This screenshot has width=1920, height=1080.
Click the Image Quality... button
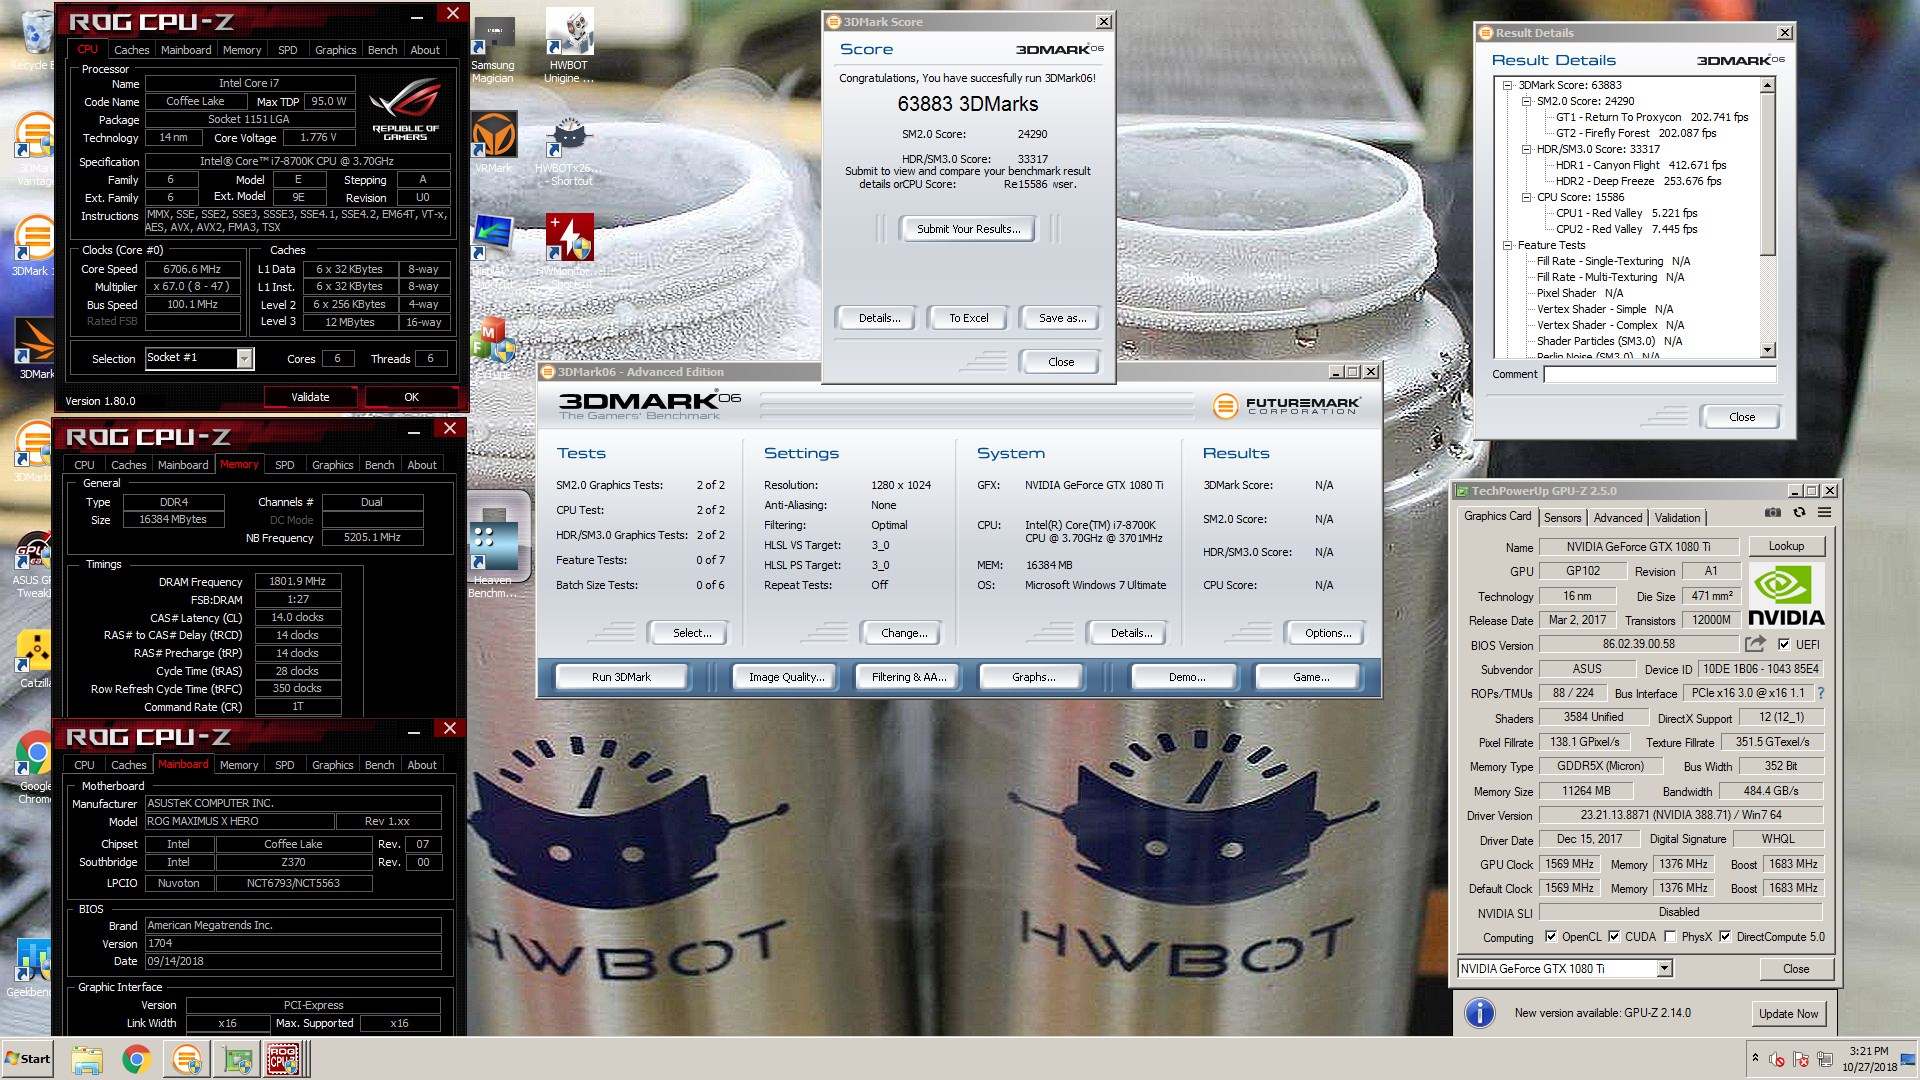point(787,677)
